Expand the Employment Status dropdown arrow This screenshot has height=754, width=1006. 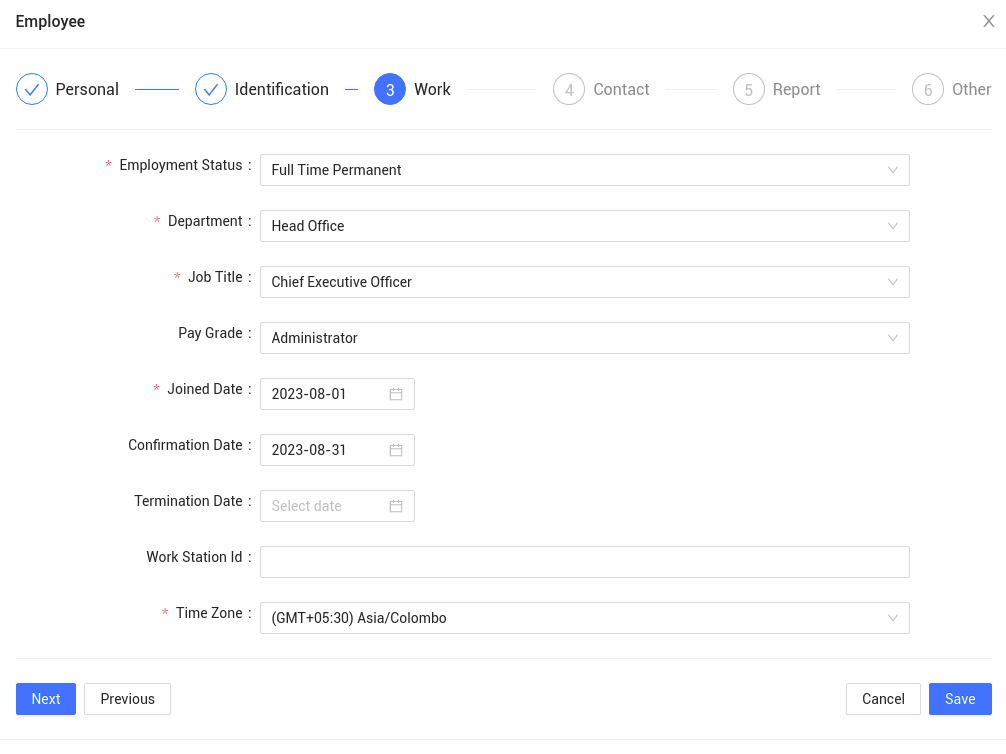892,170
